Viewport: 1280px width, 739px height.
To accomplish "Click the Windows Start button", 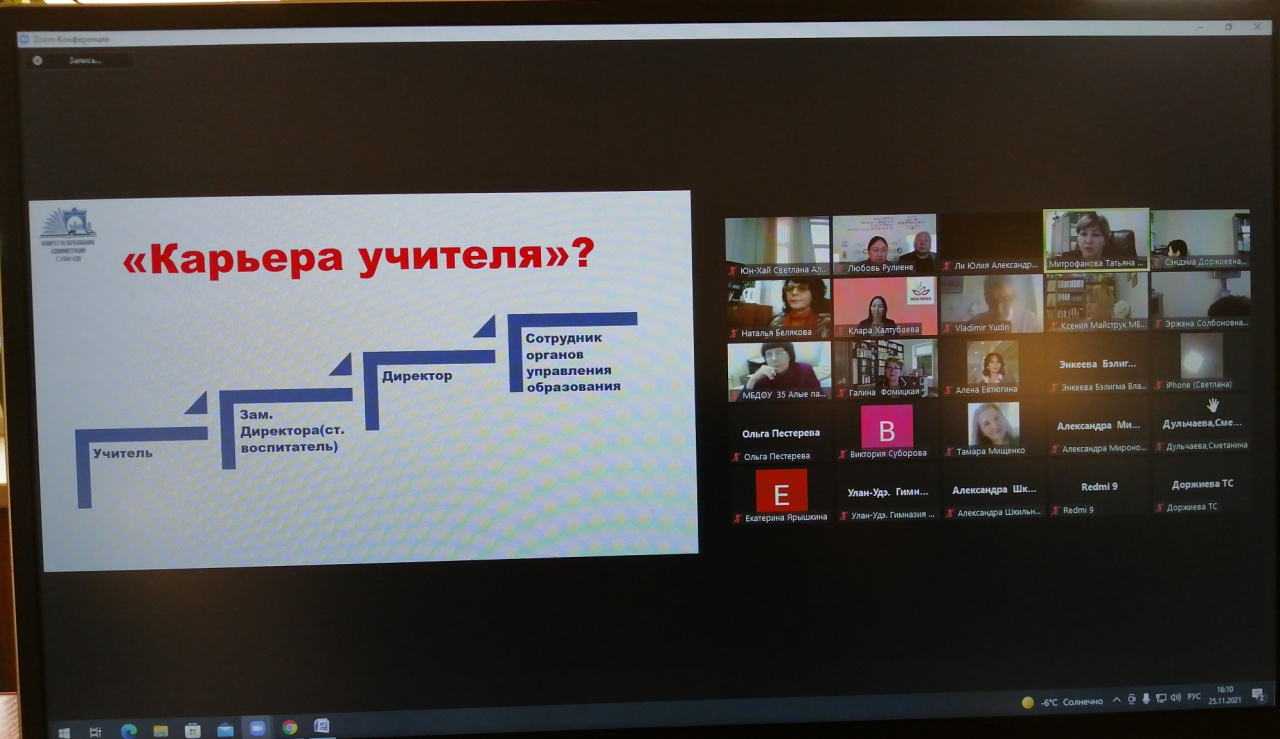I will point(64,732).
